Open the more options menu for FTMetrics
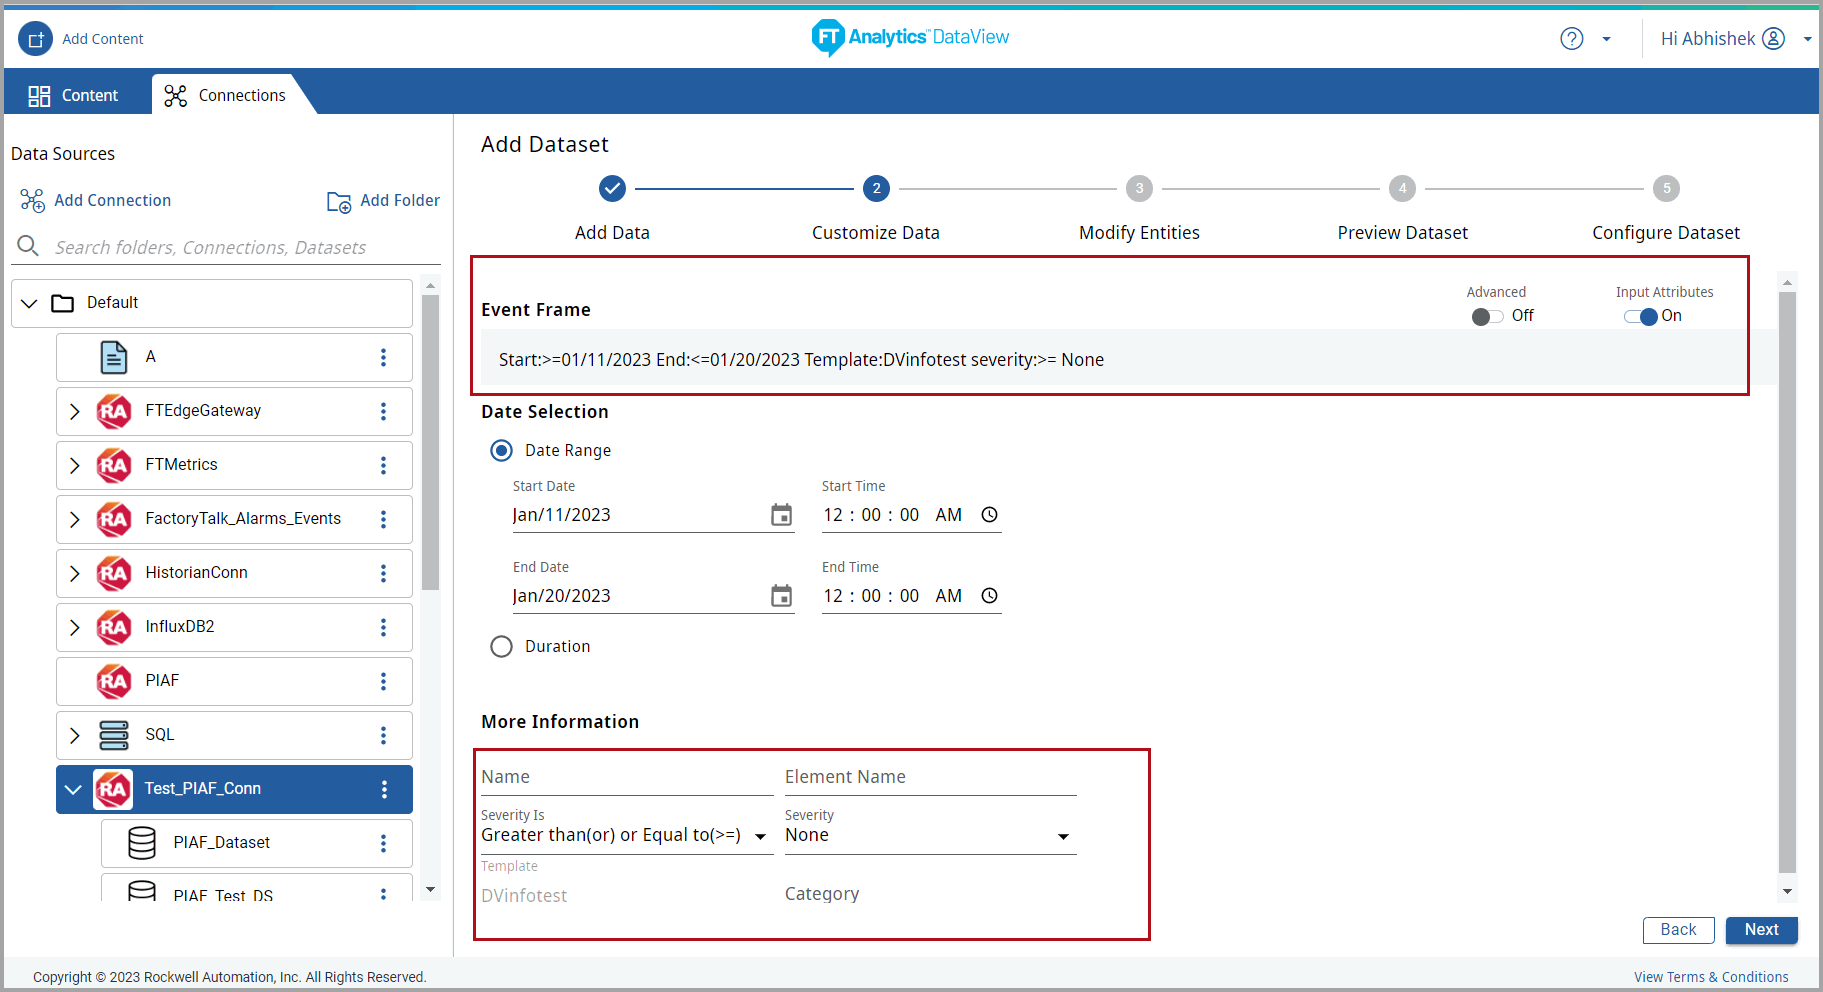 click(x=383, y=465)
